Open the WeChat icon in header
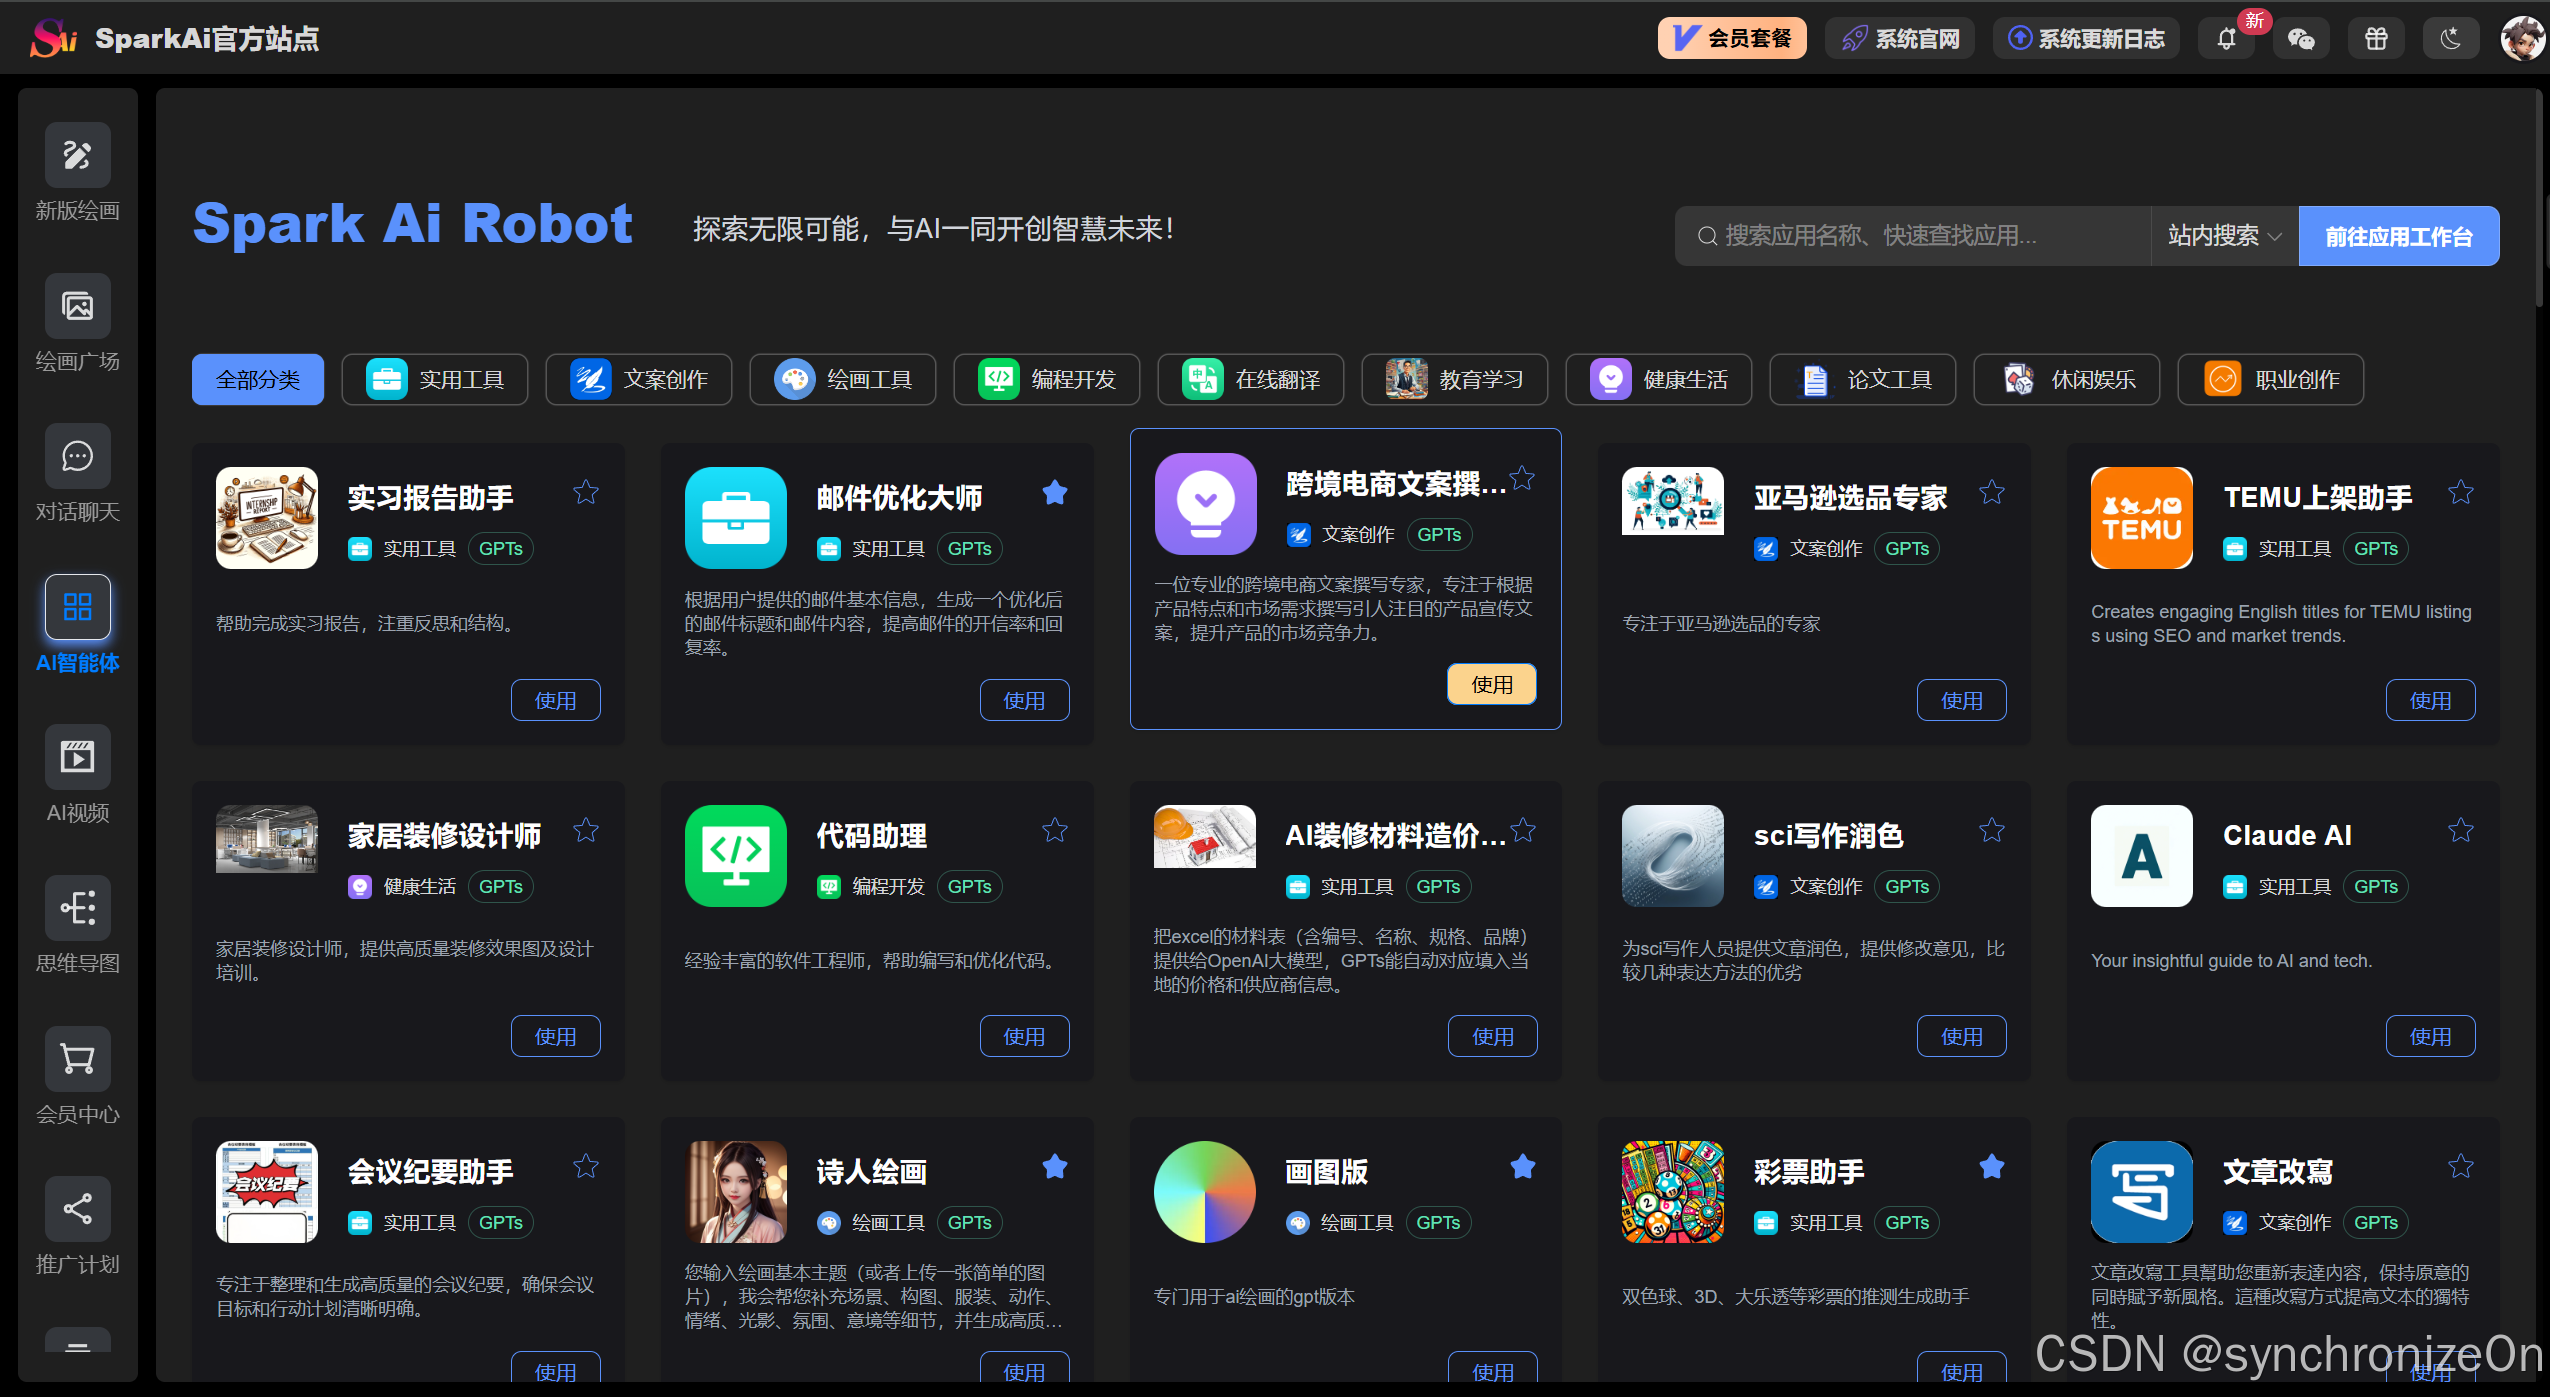The image size is (2550, 1397). pyautogui.click(x=2301, y=39)
